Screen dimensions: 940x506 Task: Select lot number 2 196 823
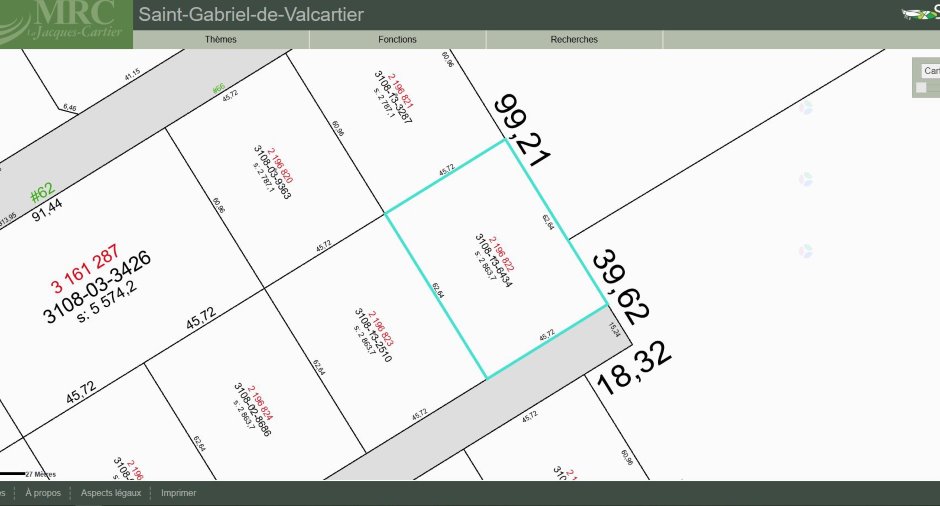(x=381, y=329)
